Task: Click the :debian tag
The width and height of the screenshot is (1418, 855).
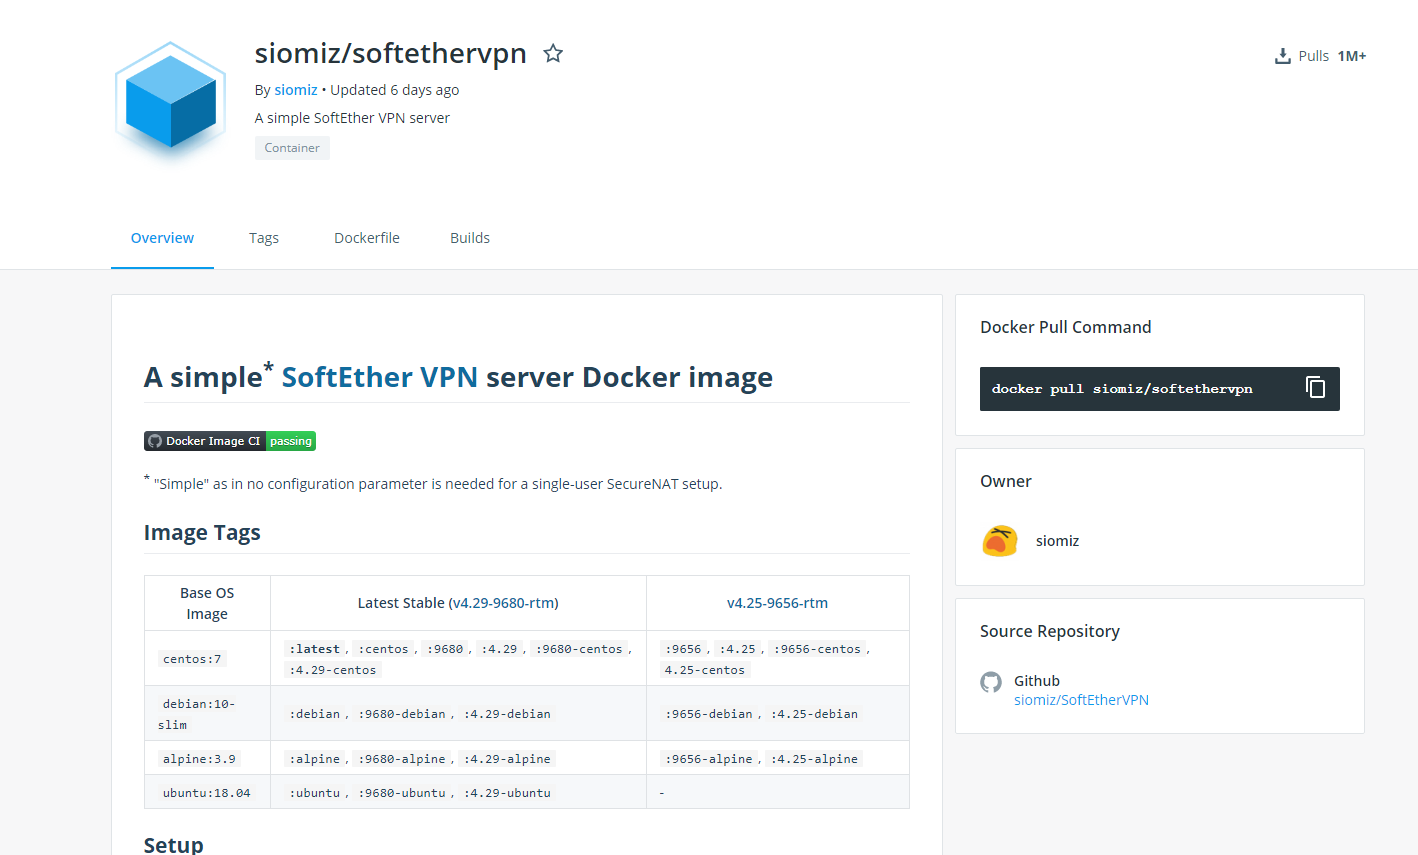Action: pos(315,714)
